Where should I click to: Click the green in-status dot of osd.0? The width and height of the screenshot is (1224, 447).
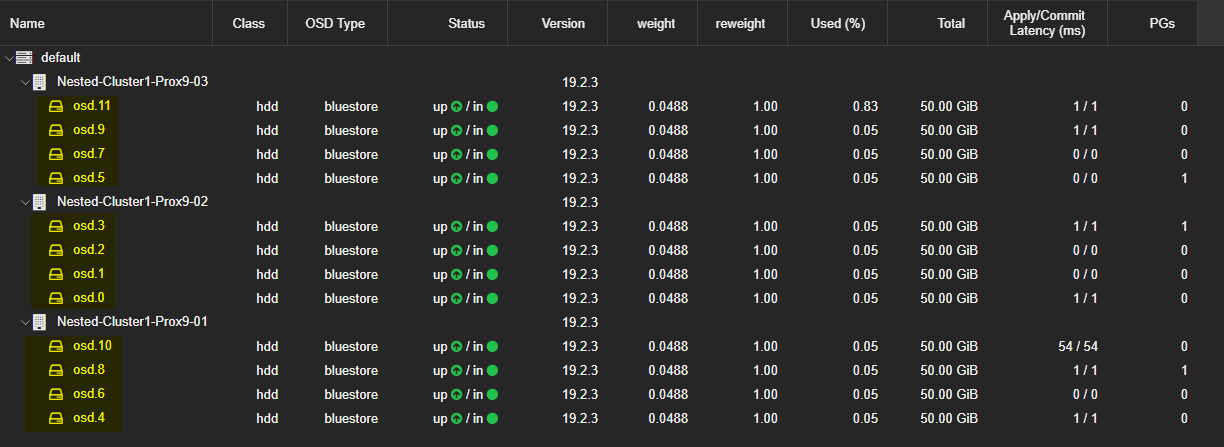pyautogui.click(x=493, y=298)
